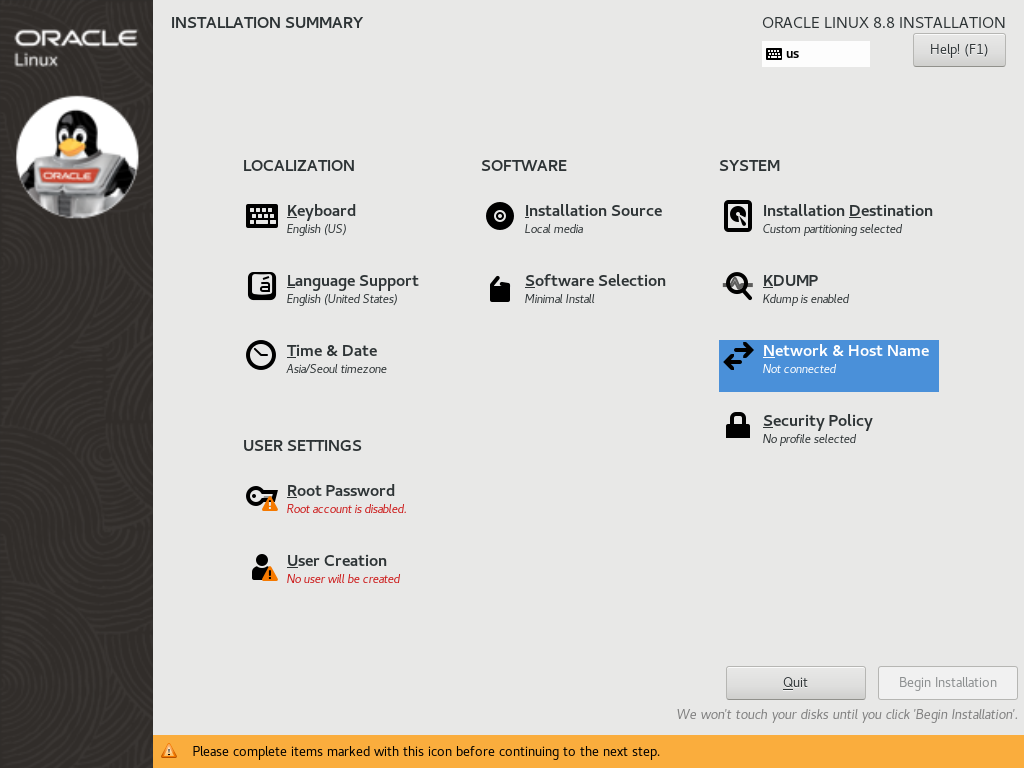Click the User Creation person icon
This screenshot has width=1024, height=768.
coord(261,566)
